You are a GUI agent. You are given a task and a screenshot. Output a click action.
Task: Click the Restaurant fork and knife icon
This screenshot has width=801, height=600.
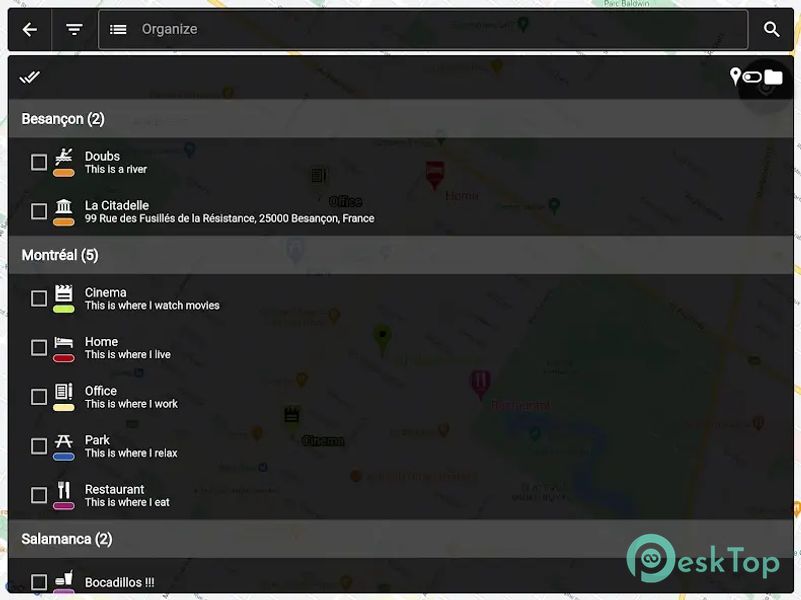(64, 490)
